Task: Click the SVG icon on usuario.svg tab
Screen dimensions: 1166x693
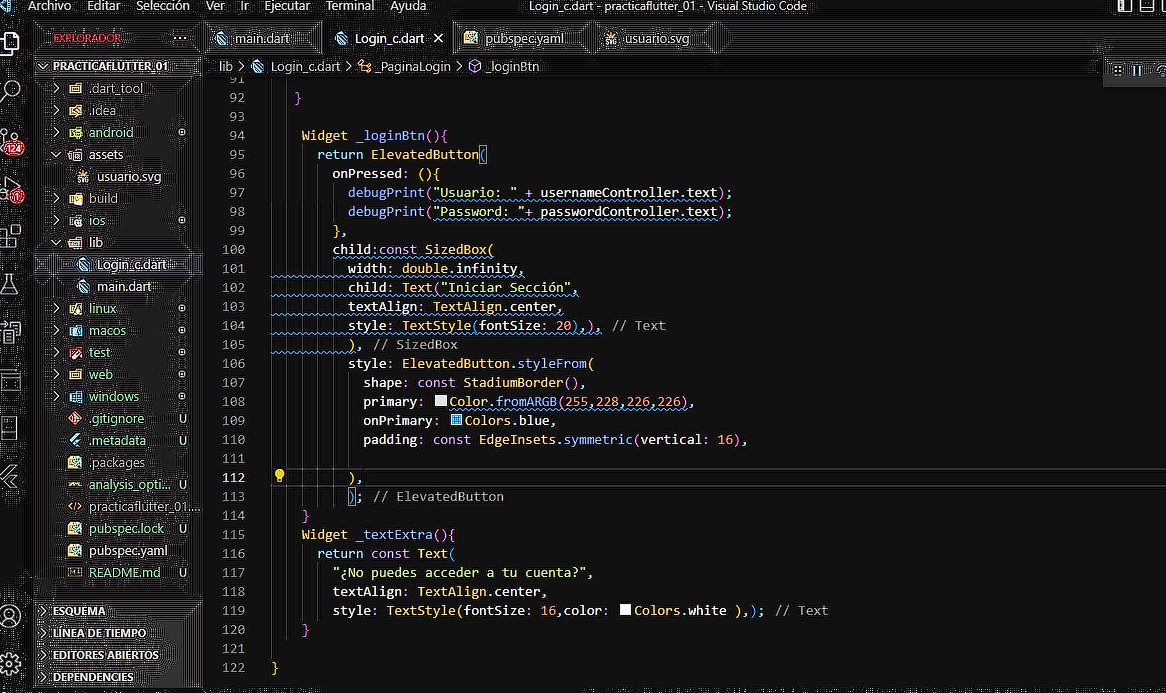Action: pos(611,39)
